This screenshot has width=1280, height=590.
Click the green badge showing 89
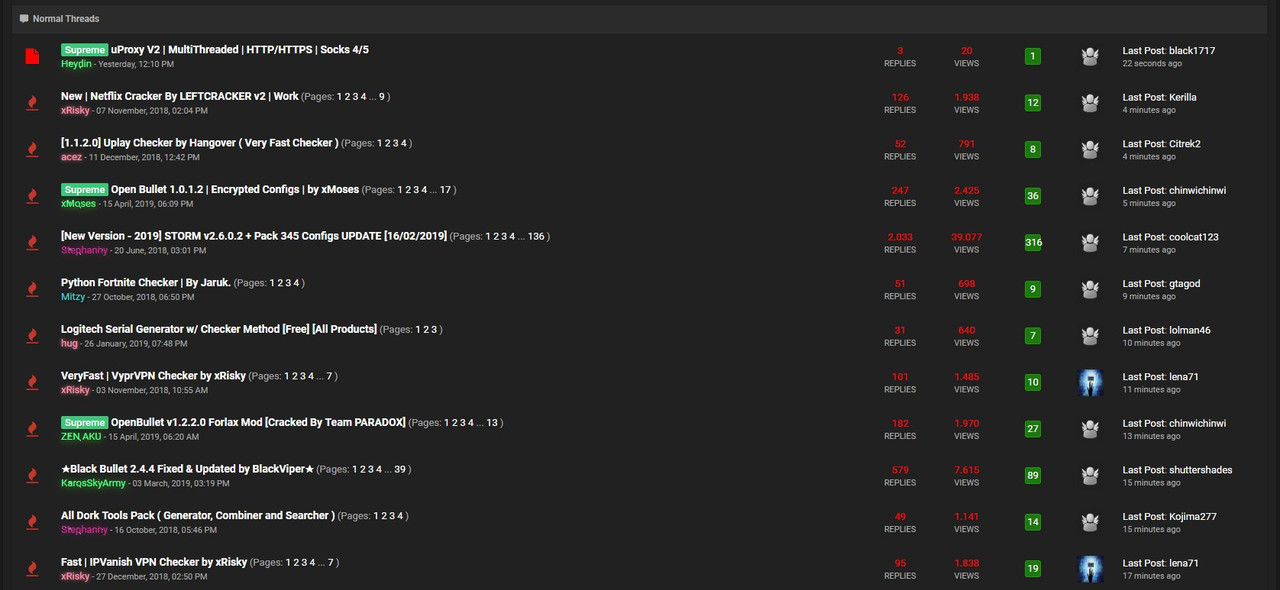1033,476
